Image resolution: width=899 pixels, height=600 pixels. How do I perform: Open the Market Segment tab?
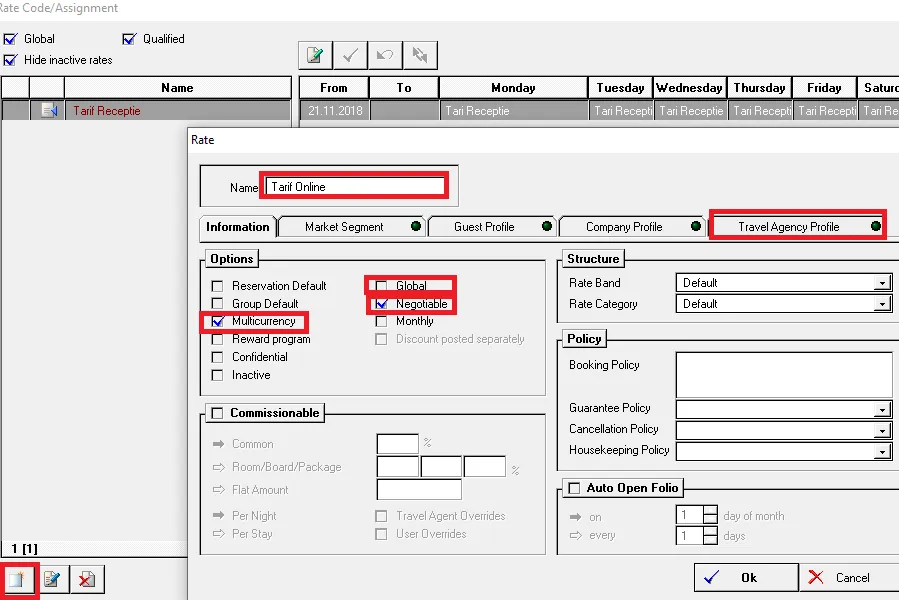coord(351,227)
